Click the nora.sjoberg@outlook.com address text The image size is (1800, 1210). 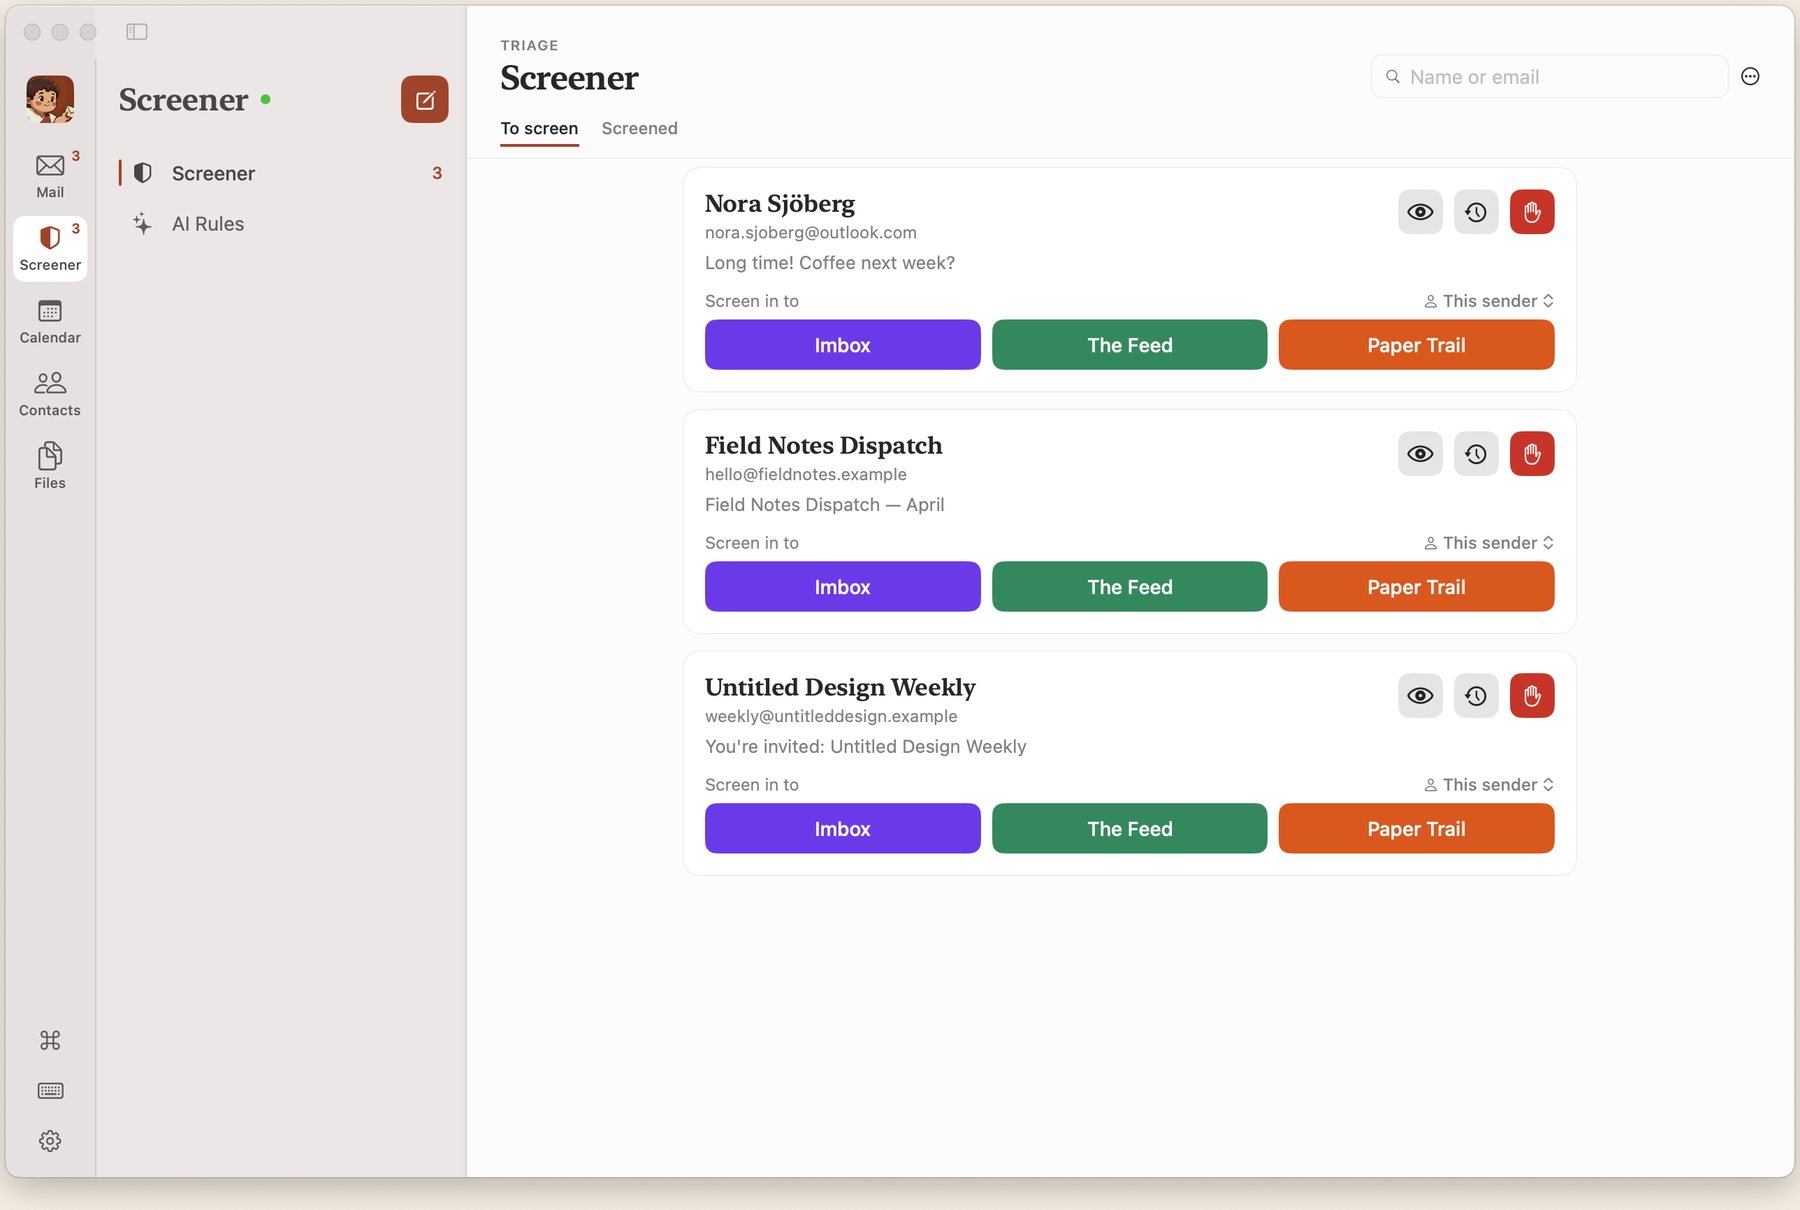click(x=810, y=232)
